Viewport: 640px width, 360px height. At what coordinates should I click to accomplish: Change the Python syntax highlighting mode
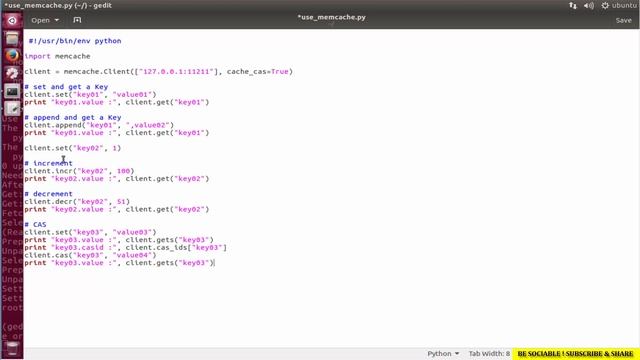pos(443,353)
